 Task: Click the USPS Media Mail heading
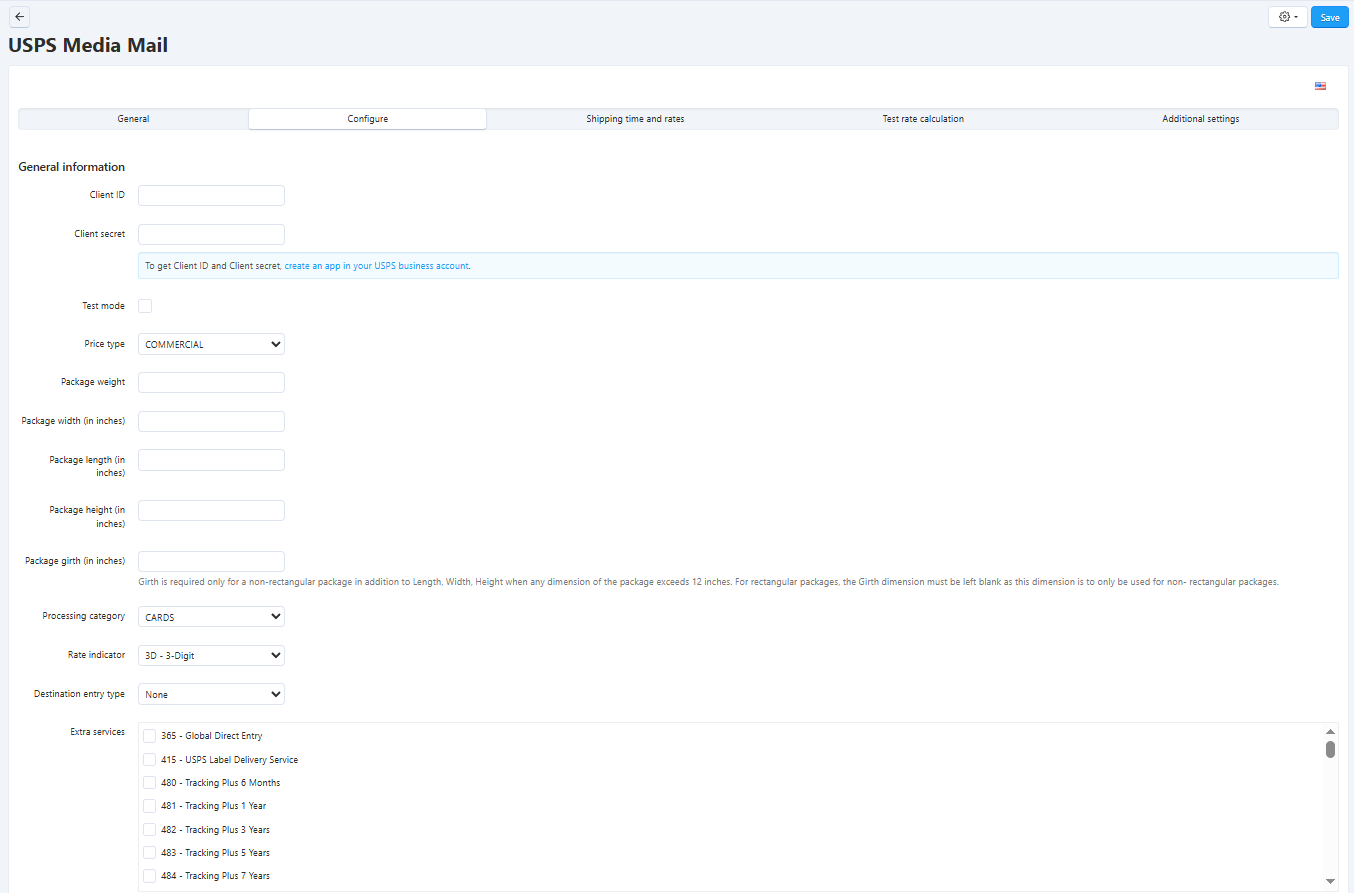click(88, 45)
